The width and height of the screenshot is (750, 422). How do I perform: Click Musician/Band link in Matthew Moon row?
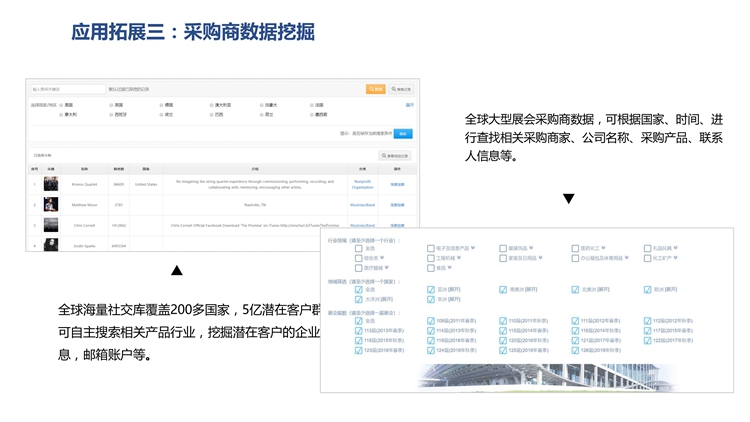[x=362, y=205]
